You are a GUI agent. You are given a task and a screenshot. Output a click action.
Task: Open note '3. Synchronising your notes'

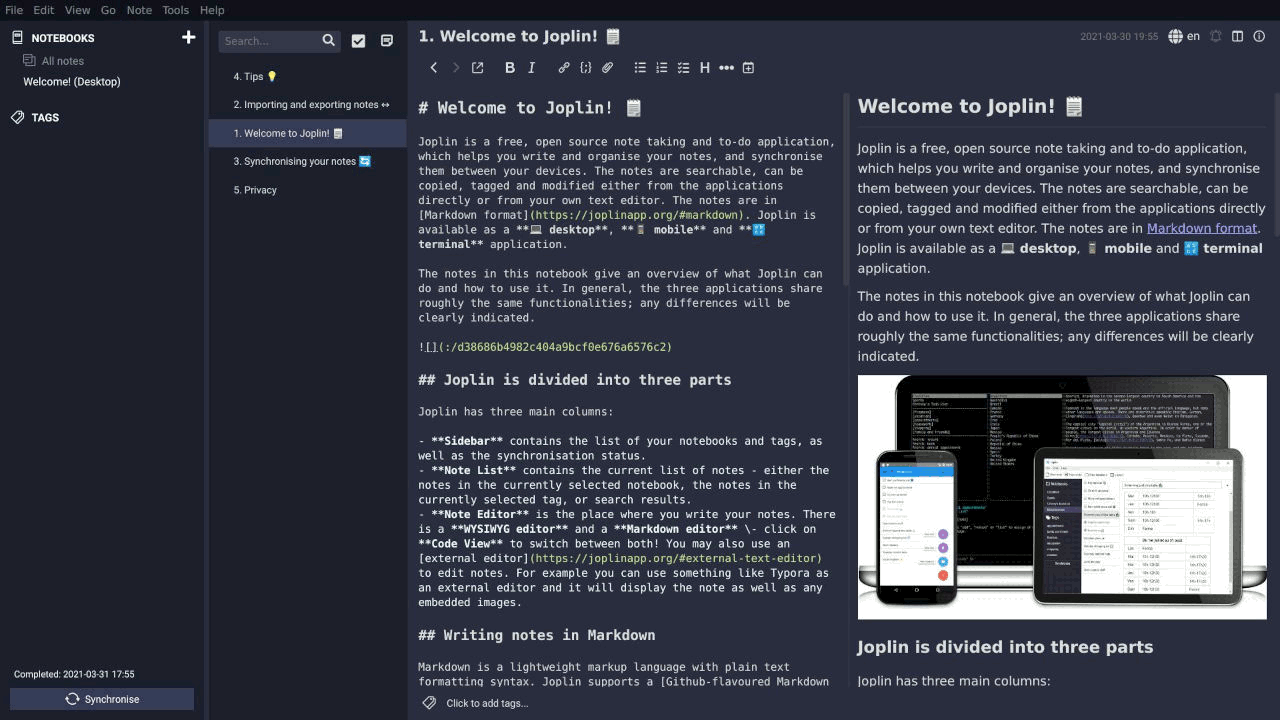click(307, 161)
